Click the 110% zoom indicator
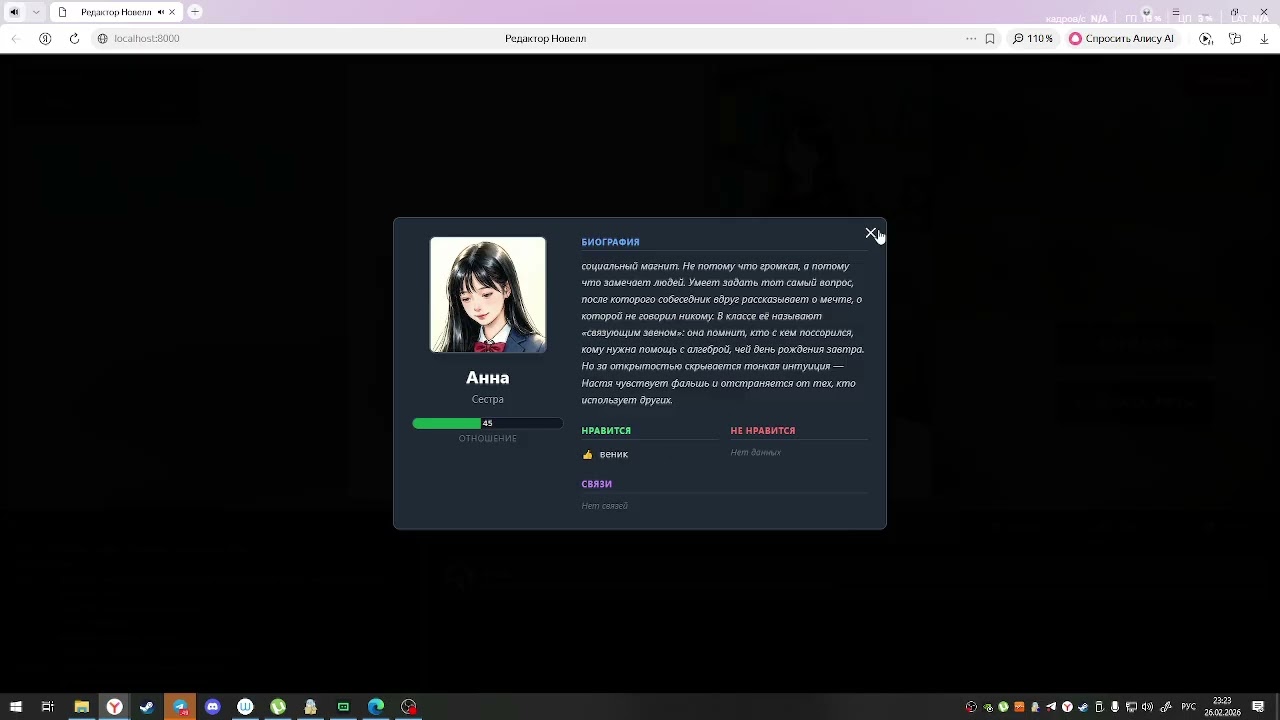This screenshot has height=720, width=1280. pyautogui.click(x=1032, y=39)
